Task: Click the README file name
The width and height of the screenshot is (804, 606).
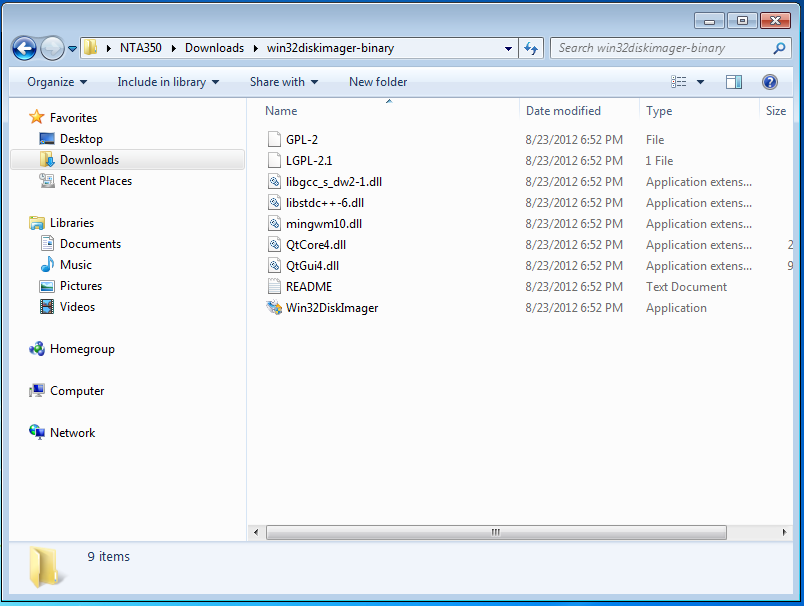Action: click(x=309, y=287)
